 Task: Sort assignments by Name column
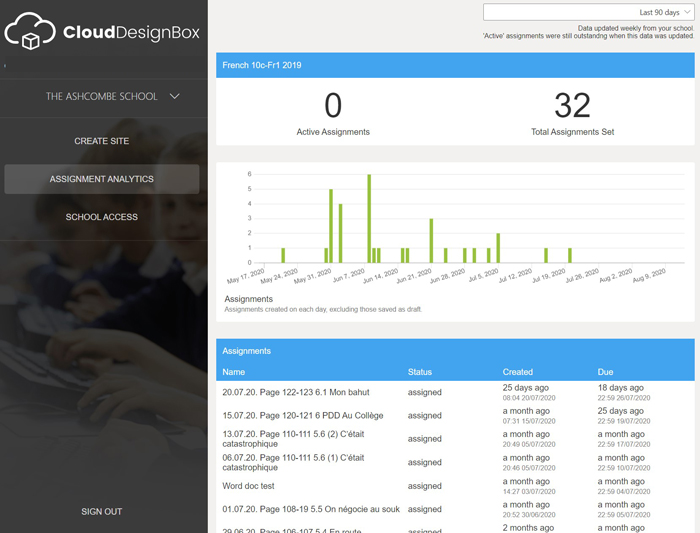point(233,372)
